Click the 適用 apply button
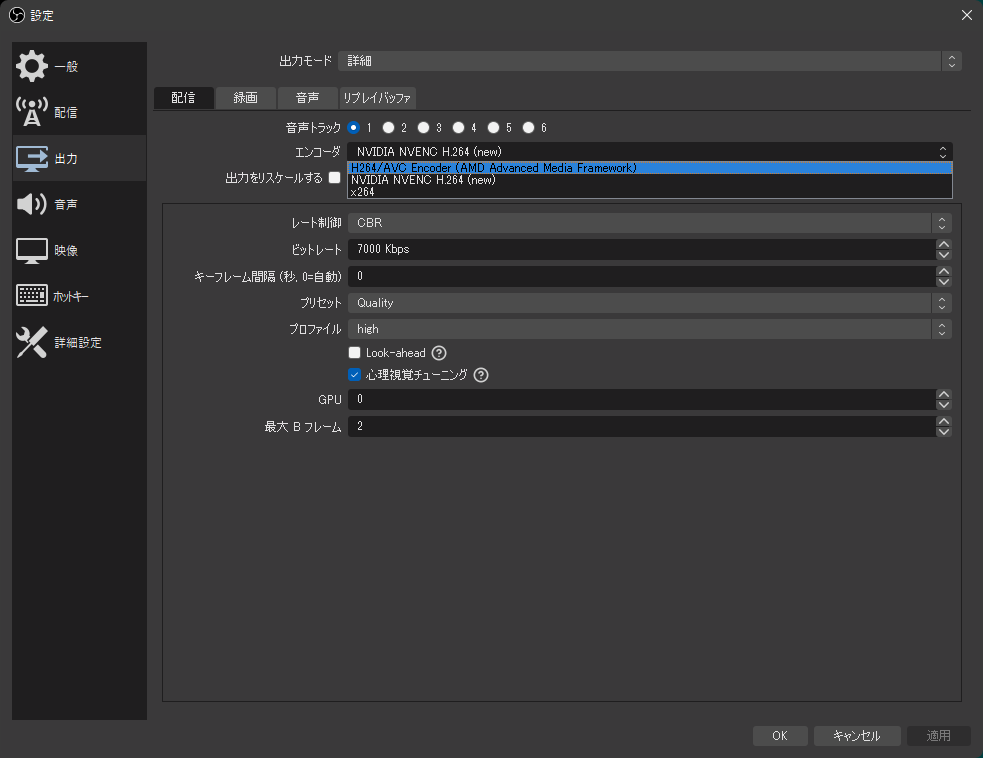The image size is (983, 758). [938, 735]
